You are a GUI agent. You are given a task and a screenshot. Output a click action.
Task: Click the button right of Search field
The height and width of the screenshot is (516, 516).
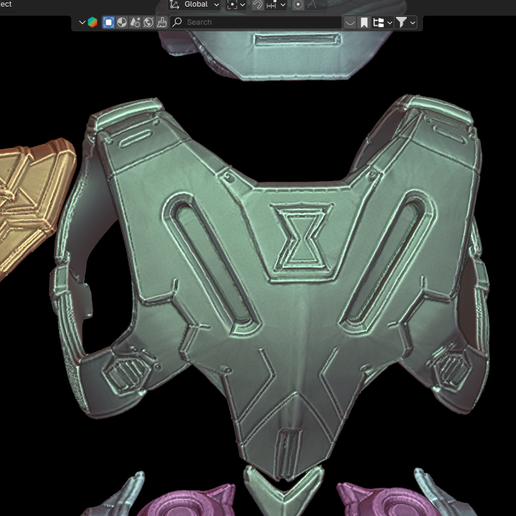click(x=350, y=23)
